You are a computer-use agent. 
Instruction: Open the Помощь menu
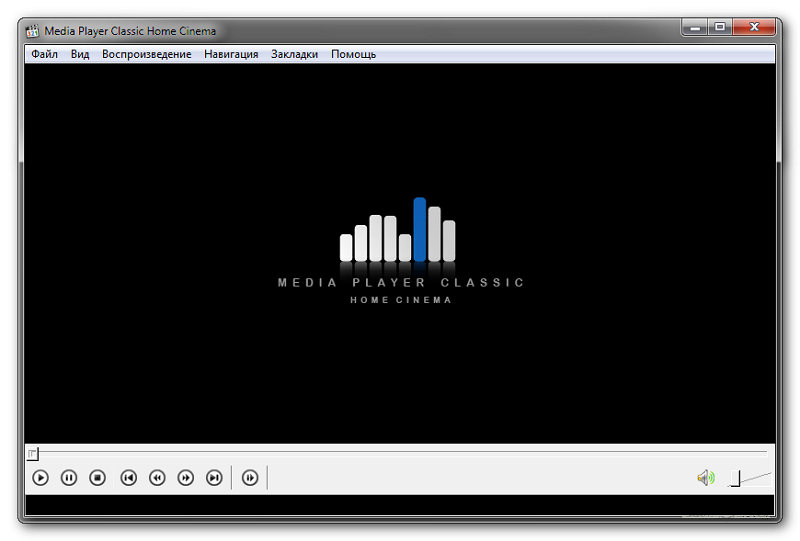(x=354, y=54)
